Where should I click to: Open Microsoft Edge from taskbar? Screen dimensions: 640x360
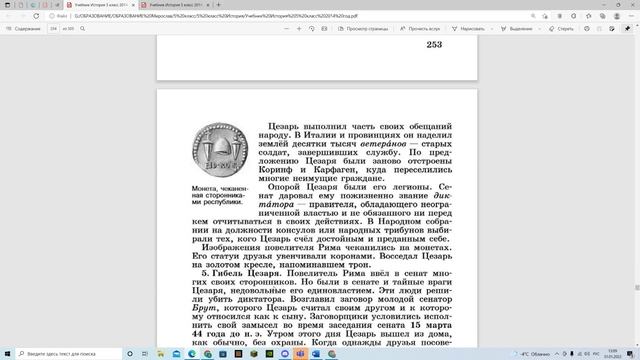(192, 353)
